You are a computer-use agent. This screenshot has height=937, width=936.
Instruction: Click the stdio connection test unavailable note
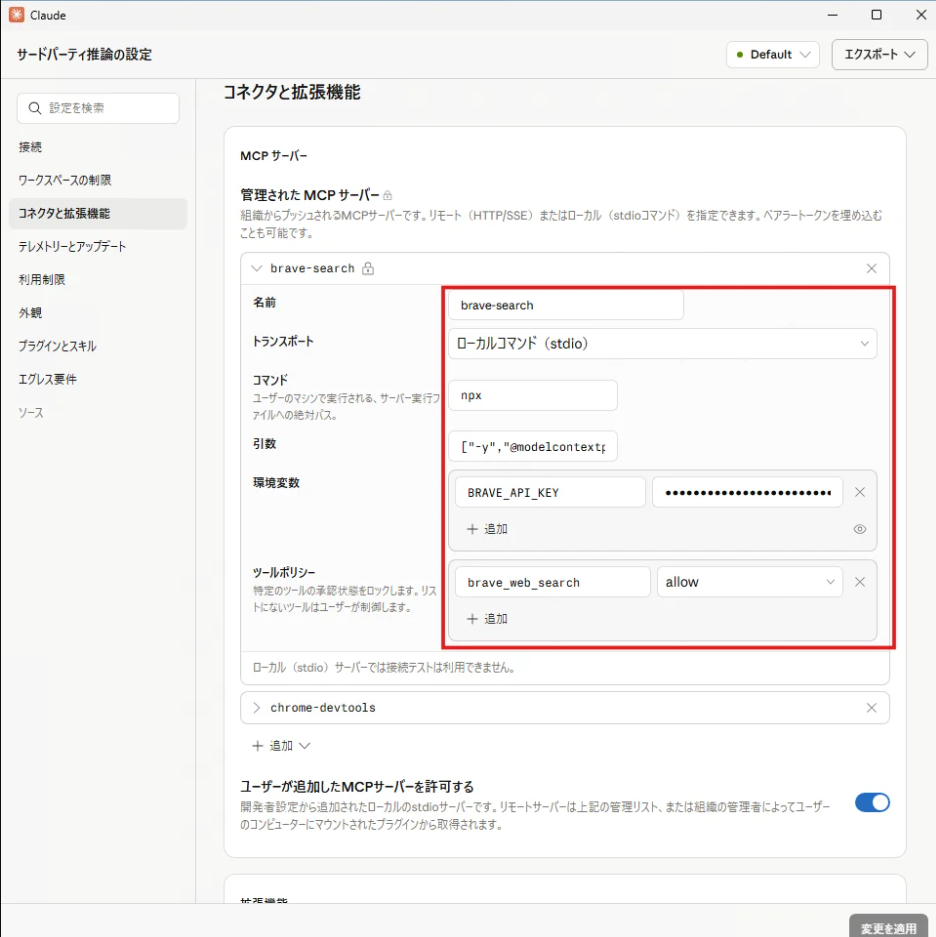(x=384, y=667)
